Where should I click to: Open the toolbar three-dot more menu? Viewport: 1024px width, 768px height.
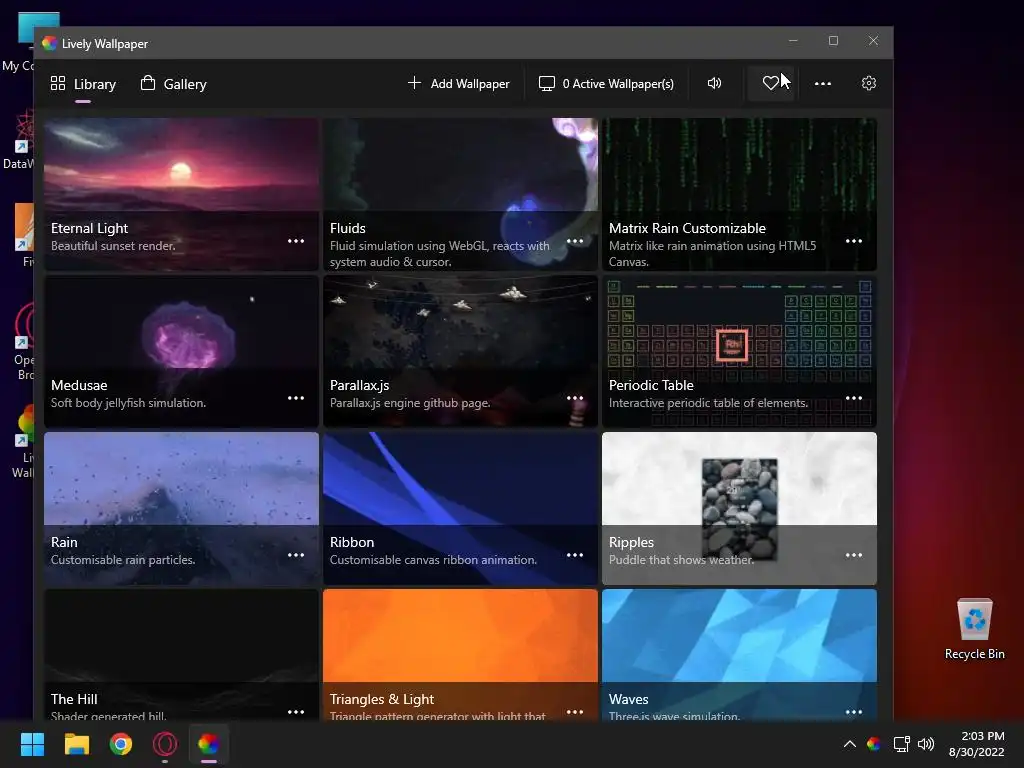pos(823,84)
